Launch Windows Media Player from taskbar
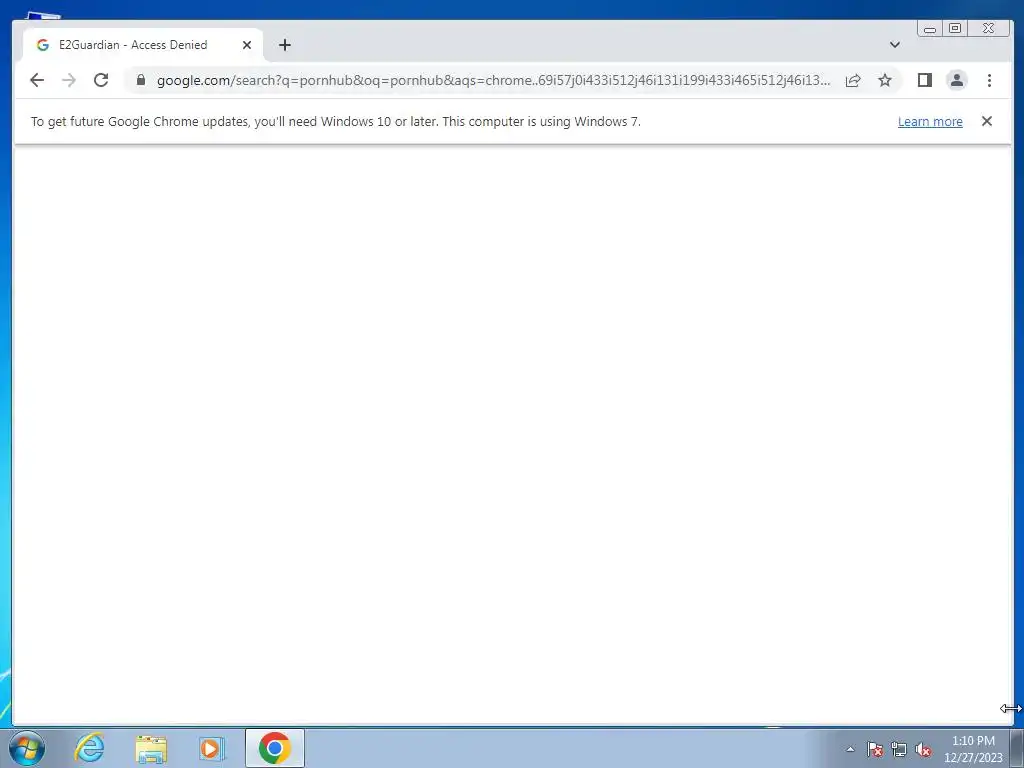1024x768 pixels. tap(212, 748)
